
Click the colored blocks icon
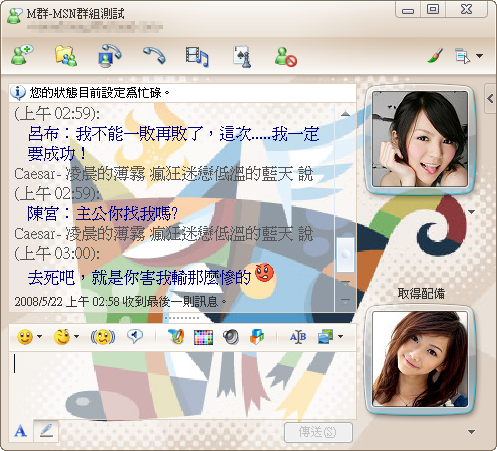(257, 336)
